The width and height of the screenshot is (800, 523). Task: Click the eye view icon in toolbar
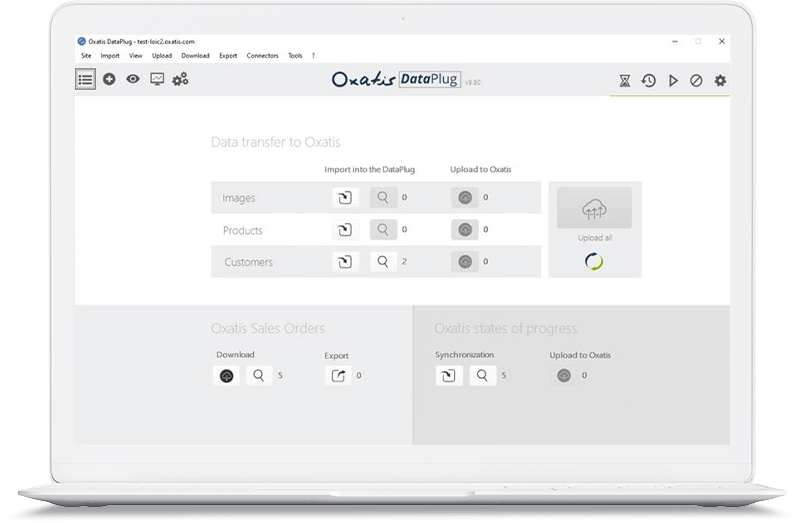coord(133,79)
